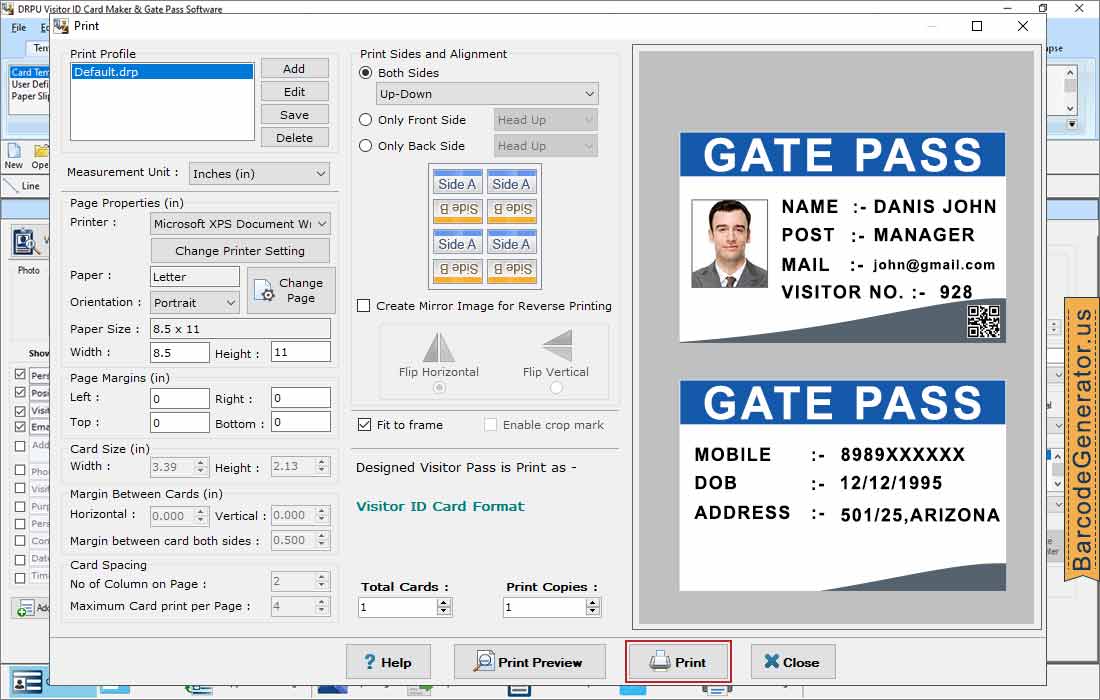Open Orientation Portrait dropdown
Screen dimensions: 1100x700
point(195,303)
